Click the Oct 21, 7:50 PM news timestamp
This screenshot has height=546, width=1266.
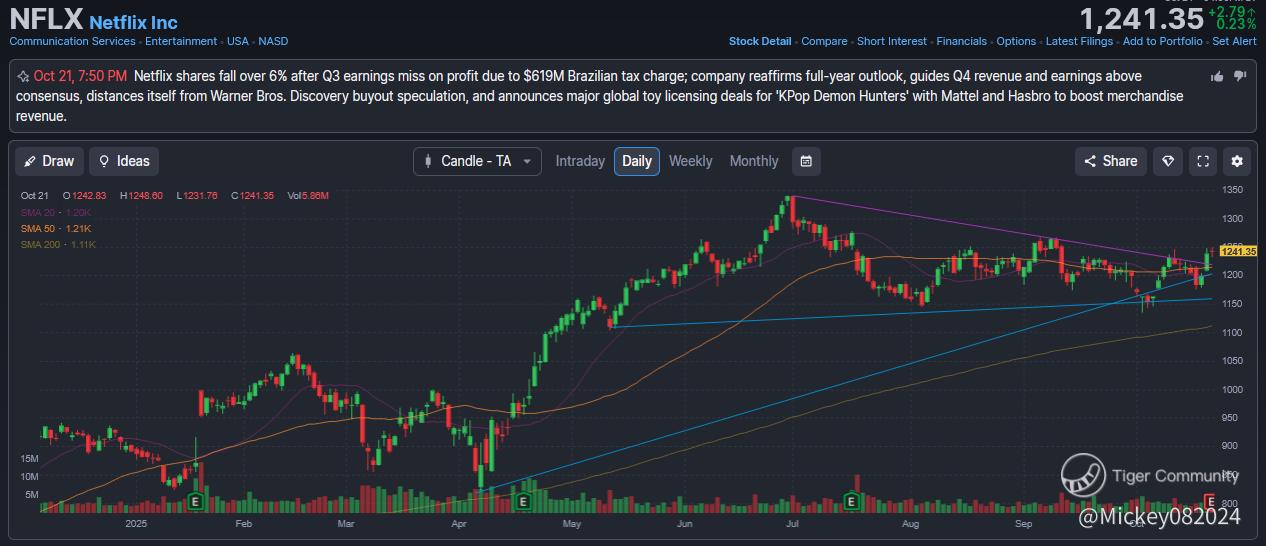(80, 76)
